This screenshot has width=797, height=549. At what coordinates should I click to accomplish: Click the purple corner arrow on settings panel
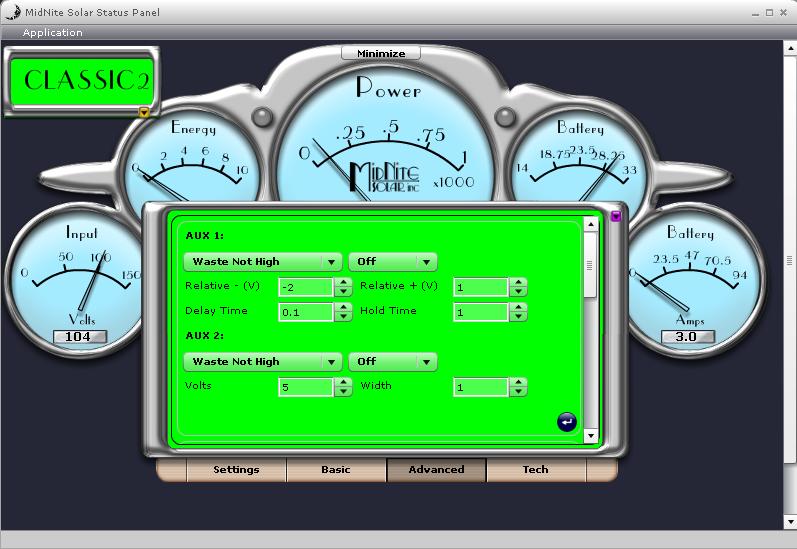pos(616,216)
